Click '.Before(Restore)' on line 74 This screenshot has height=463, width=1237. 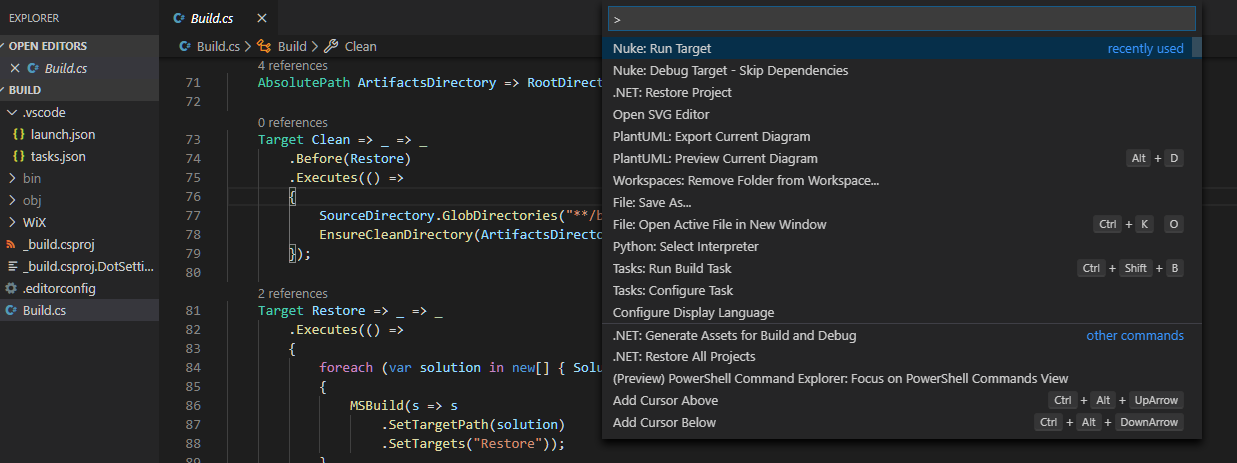(x=350, y=158)
